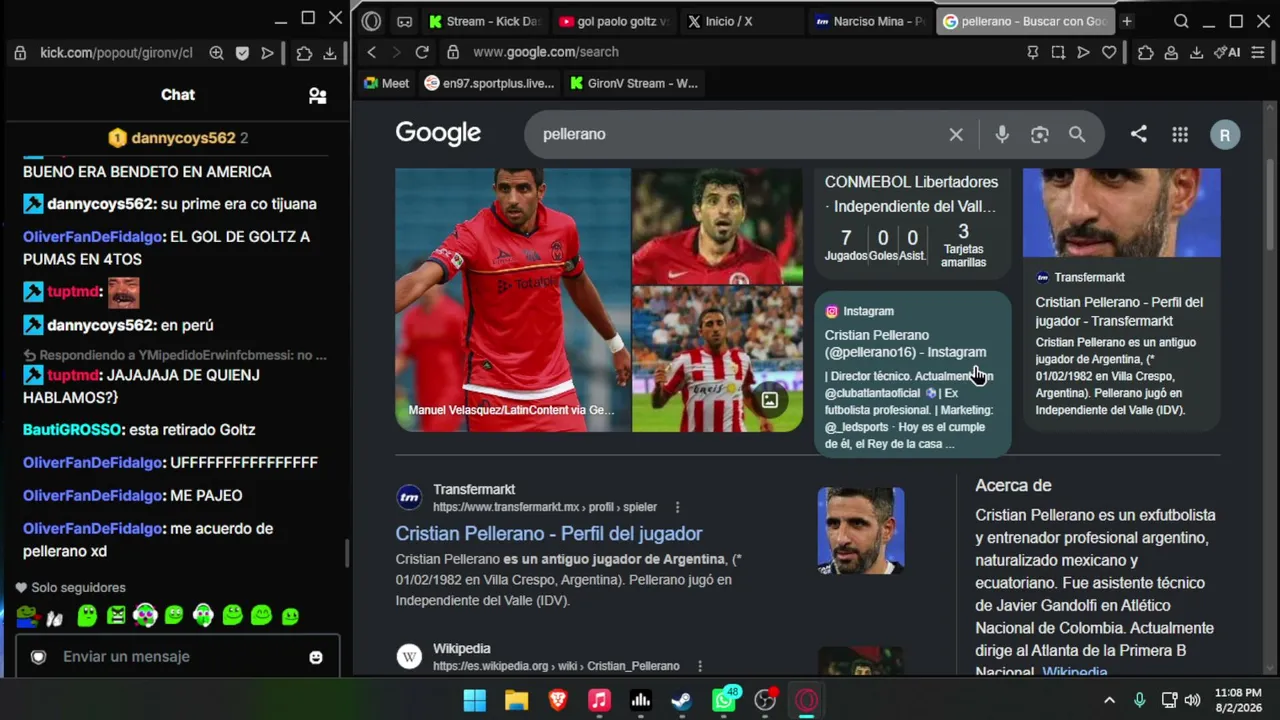Click the Google page vertical scrollbar
This screenshot has height=720, width=1280.
click(1271, 205)
